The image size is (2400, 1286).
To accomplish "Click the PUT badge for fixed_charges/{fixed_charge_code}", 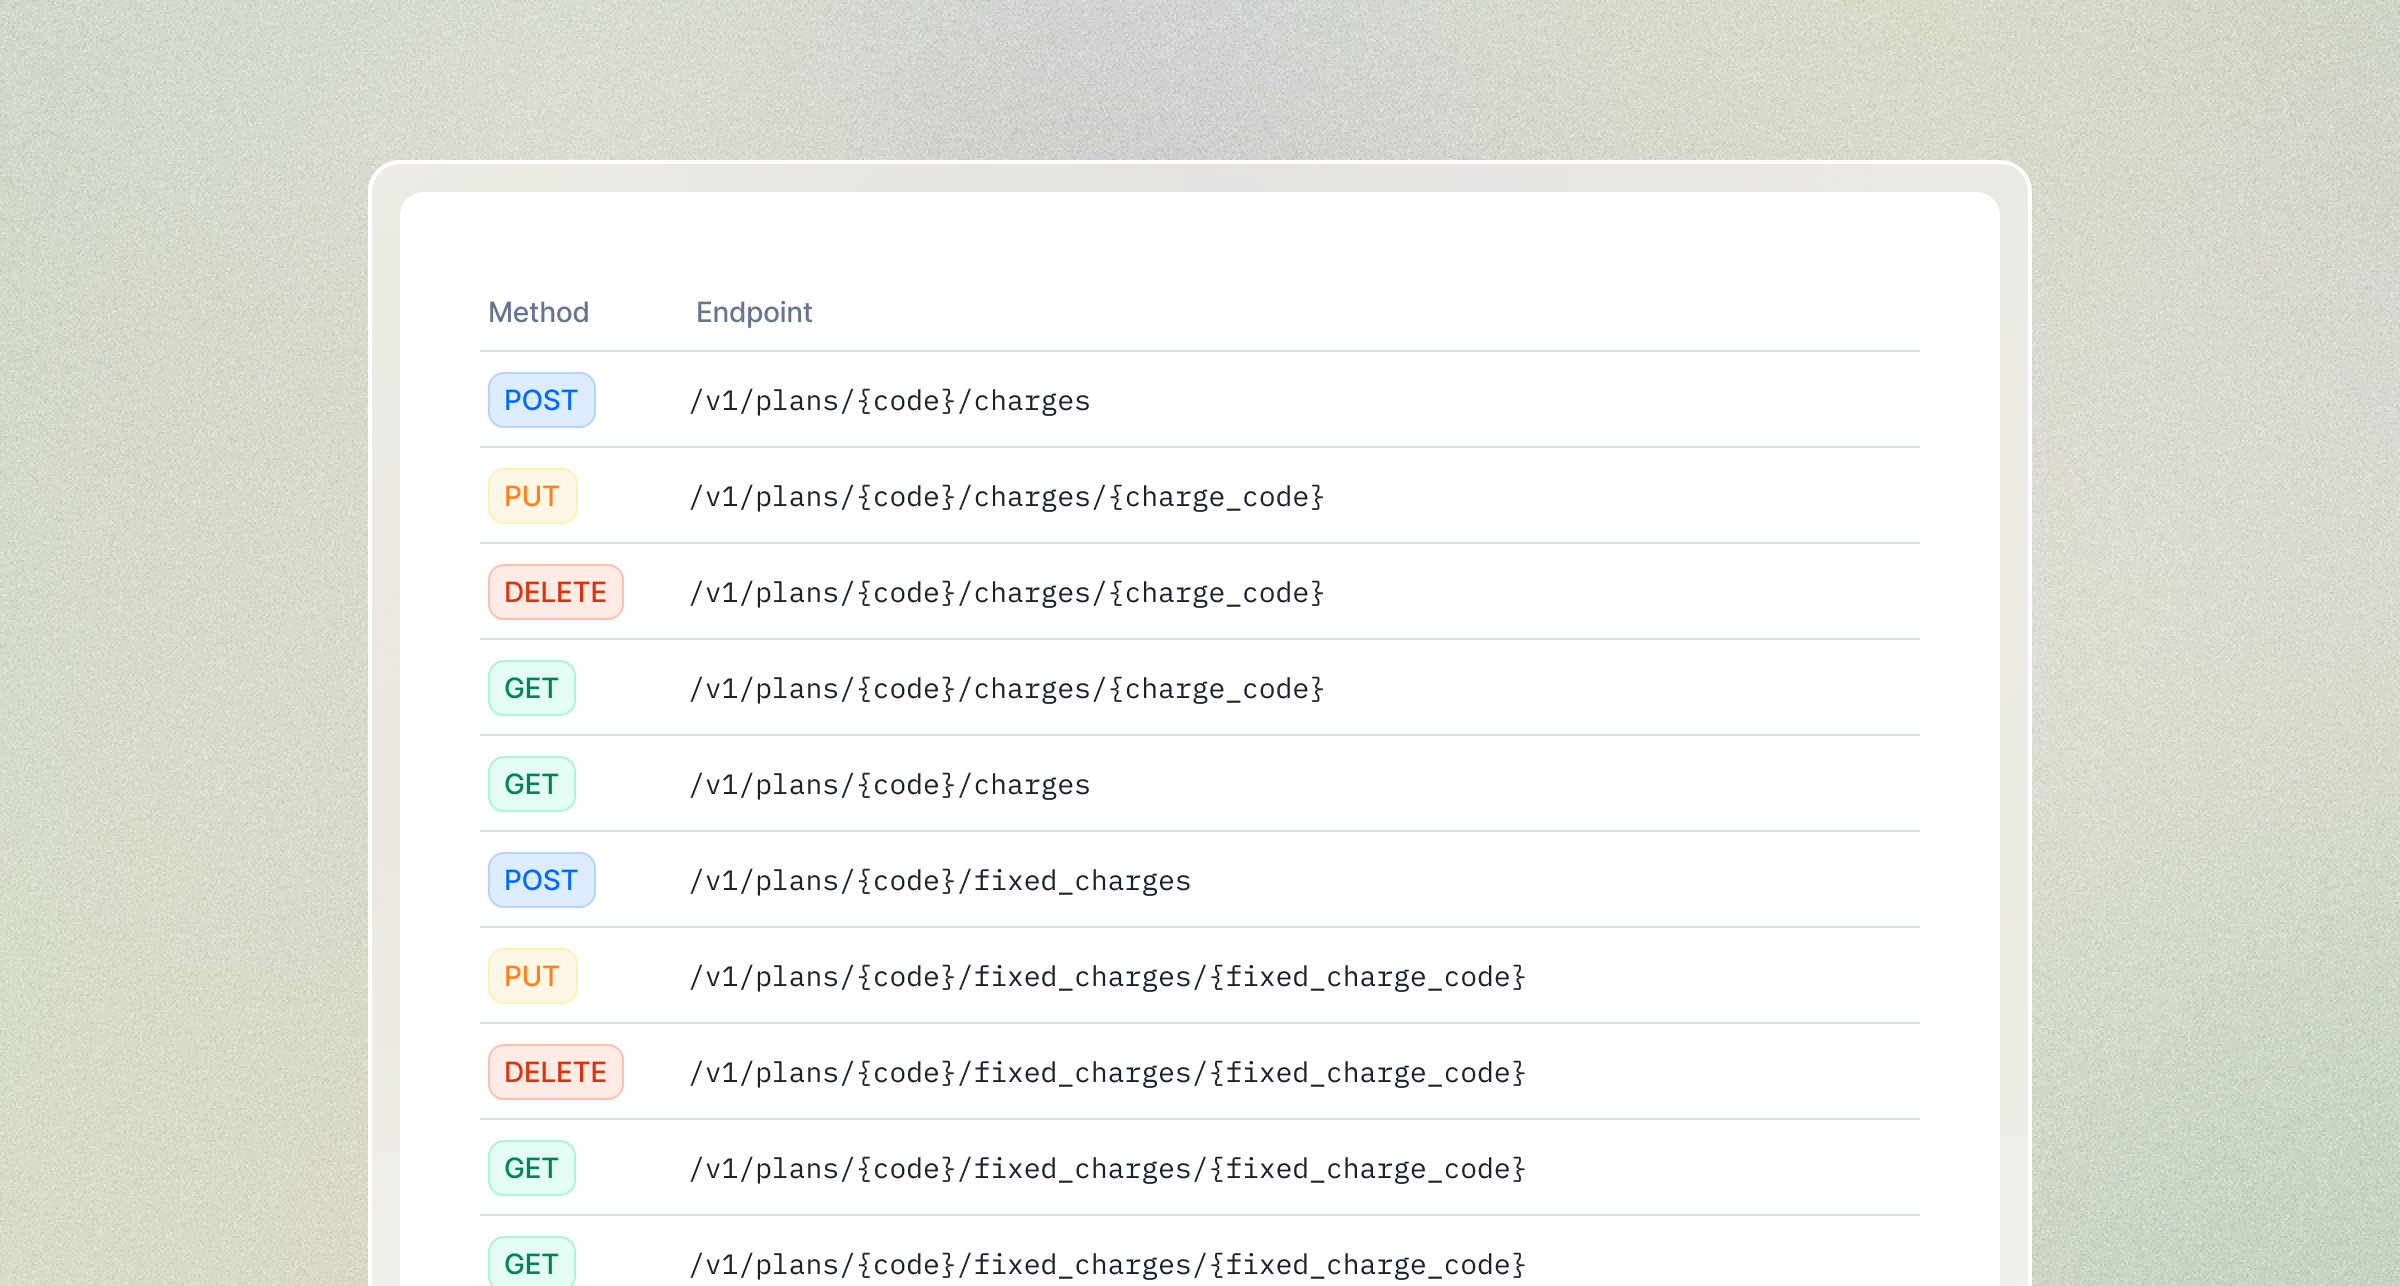I will point(532,976).
